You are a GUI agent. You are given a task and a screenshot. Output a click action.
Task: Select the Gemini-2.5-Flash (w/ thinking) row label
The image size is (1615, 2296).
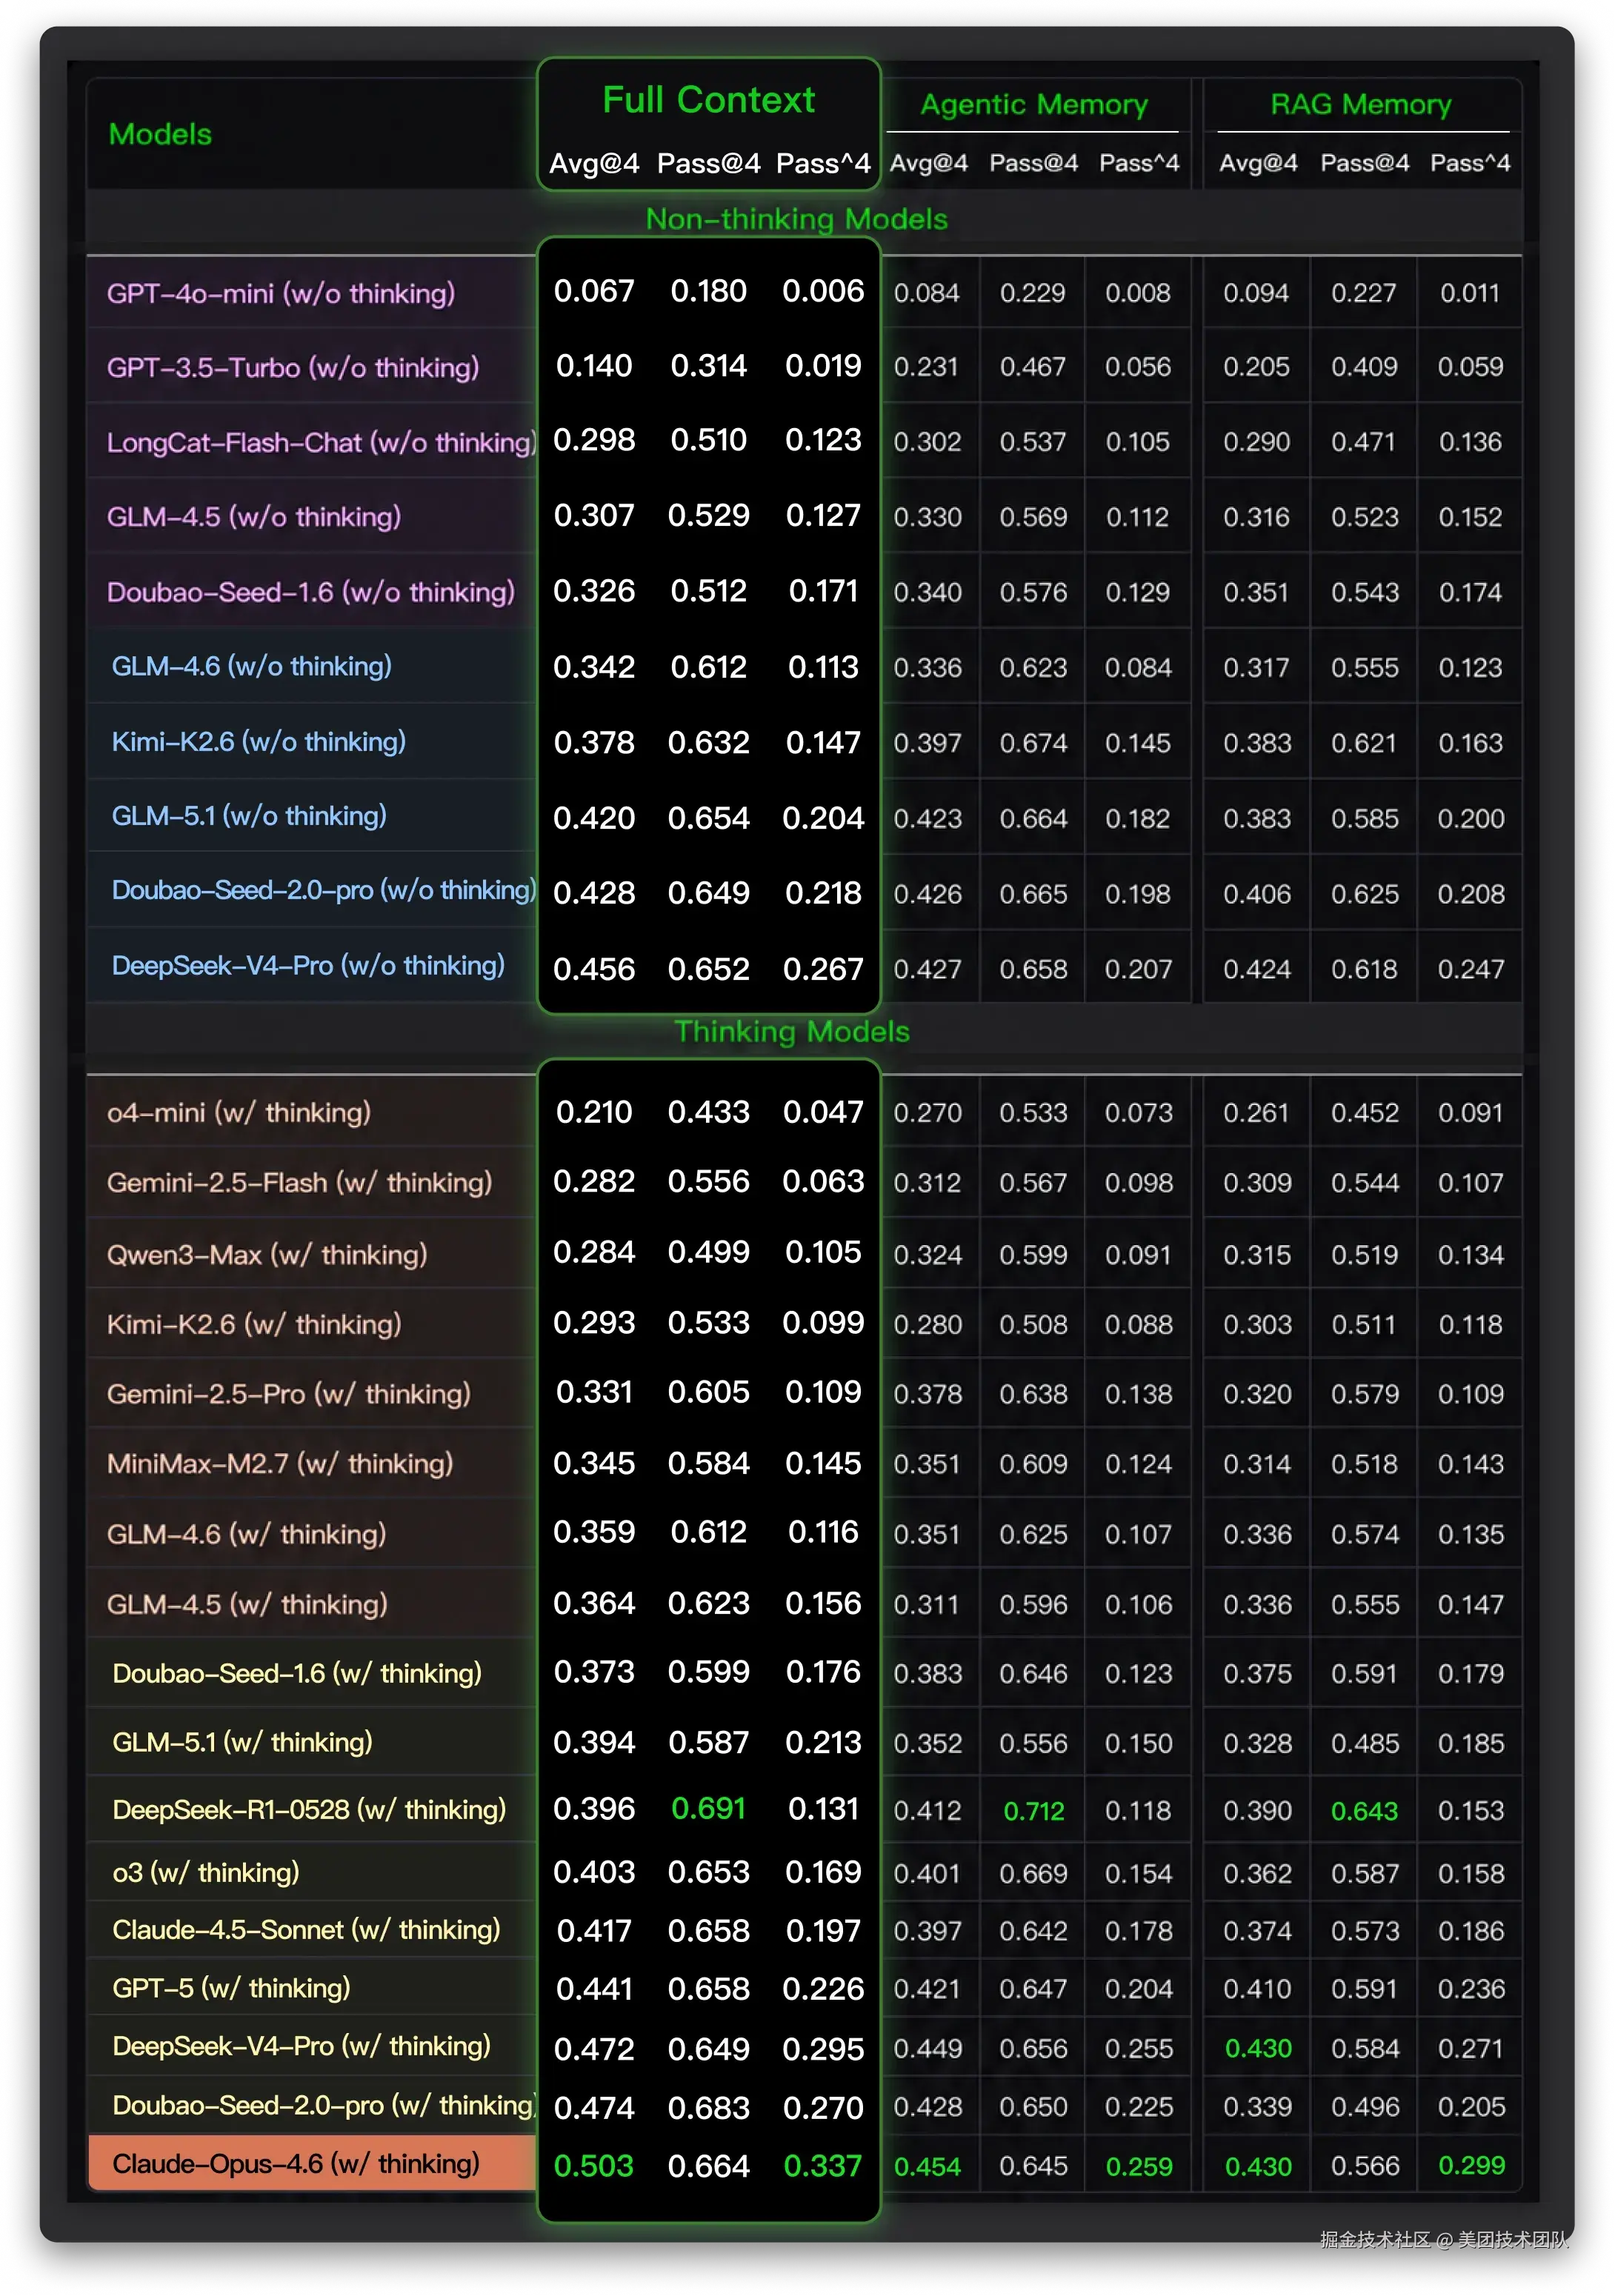tap(299, 1182)
